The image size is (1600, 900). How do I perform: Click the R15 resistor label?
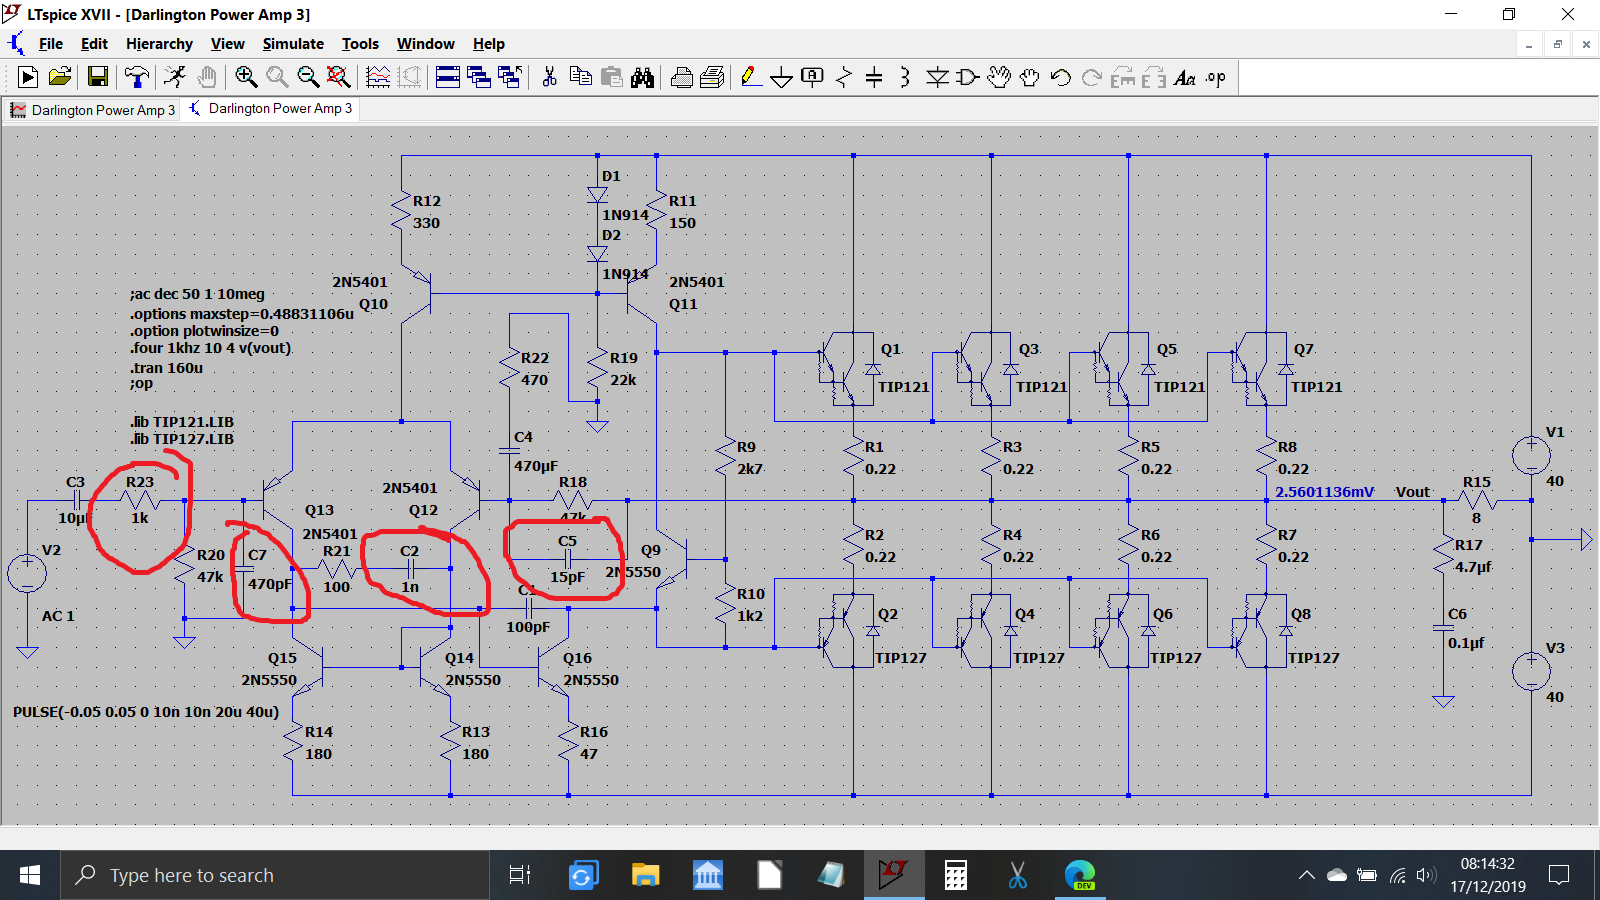tap(1476, 482)
